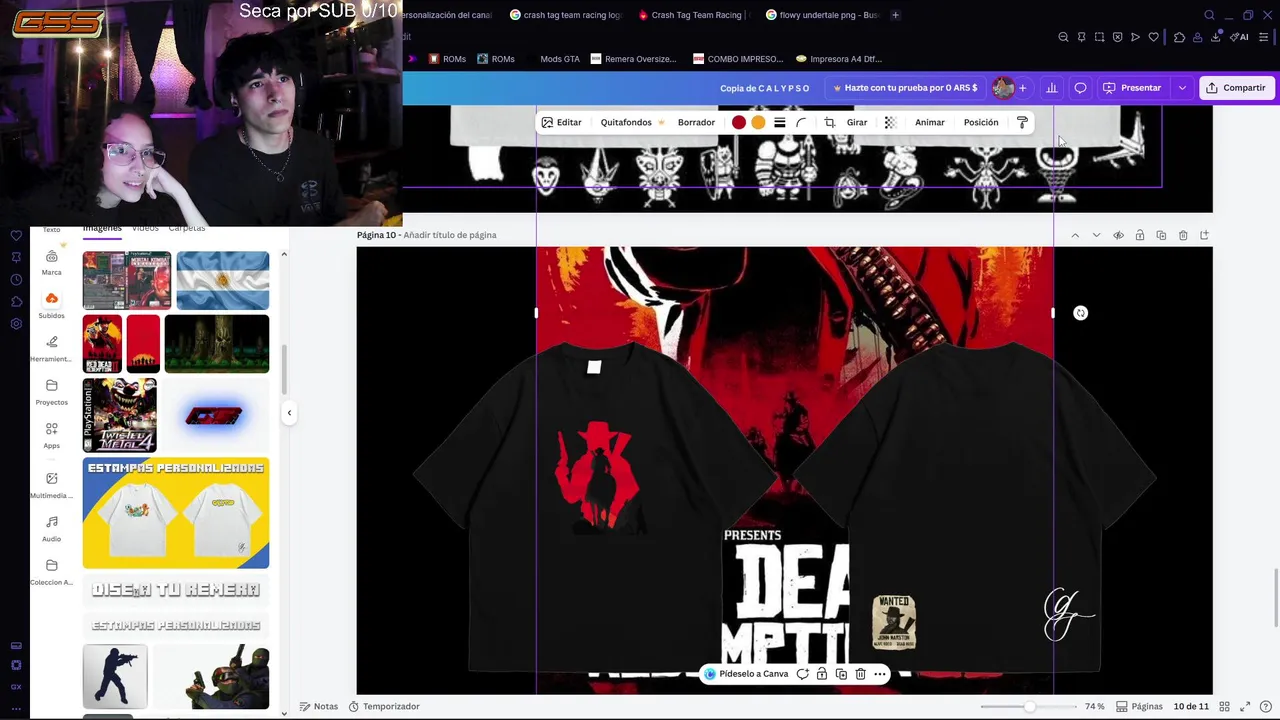Open Marca in Canva sidebar

51,263
